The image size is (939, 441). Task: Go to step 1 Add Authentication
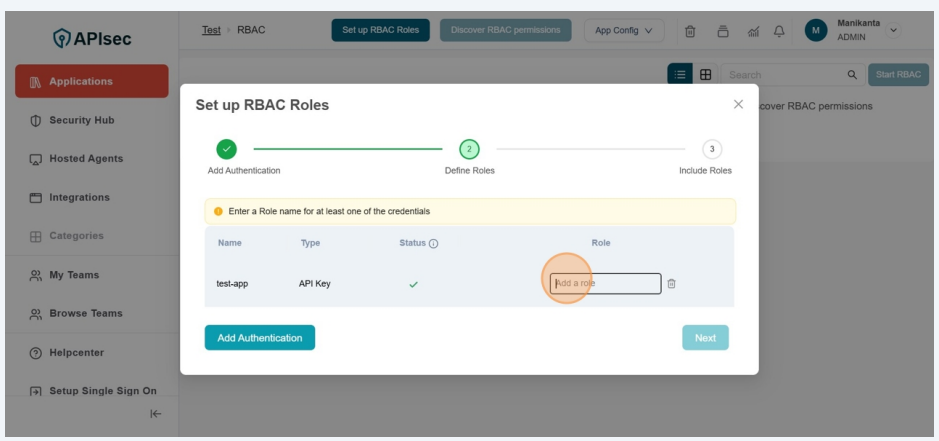pyautogui.click(x=227, y=149)
